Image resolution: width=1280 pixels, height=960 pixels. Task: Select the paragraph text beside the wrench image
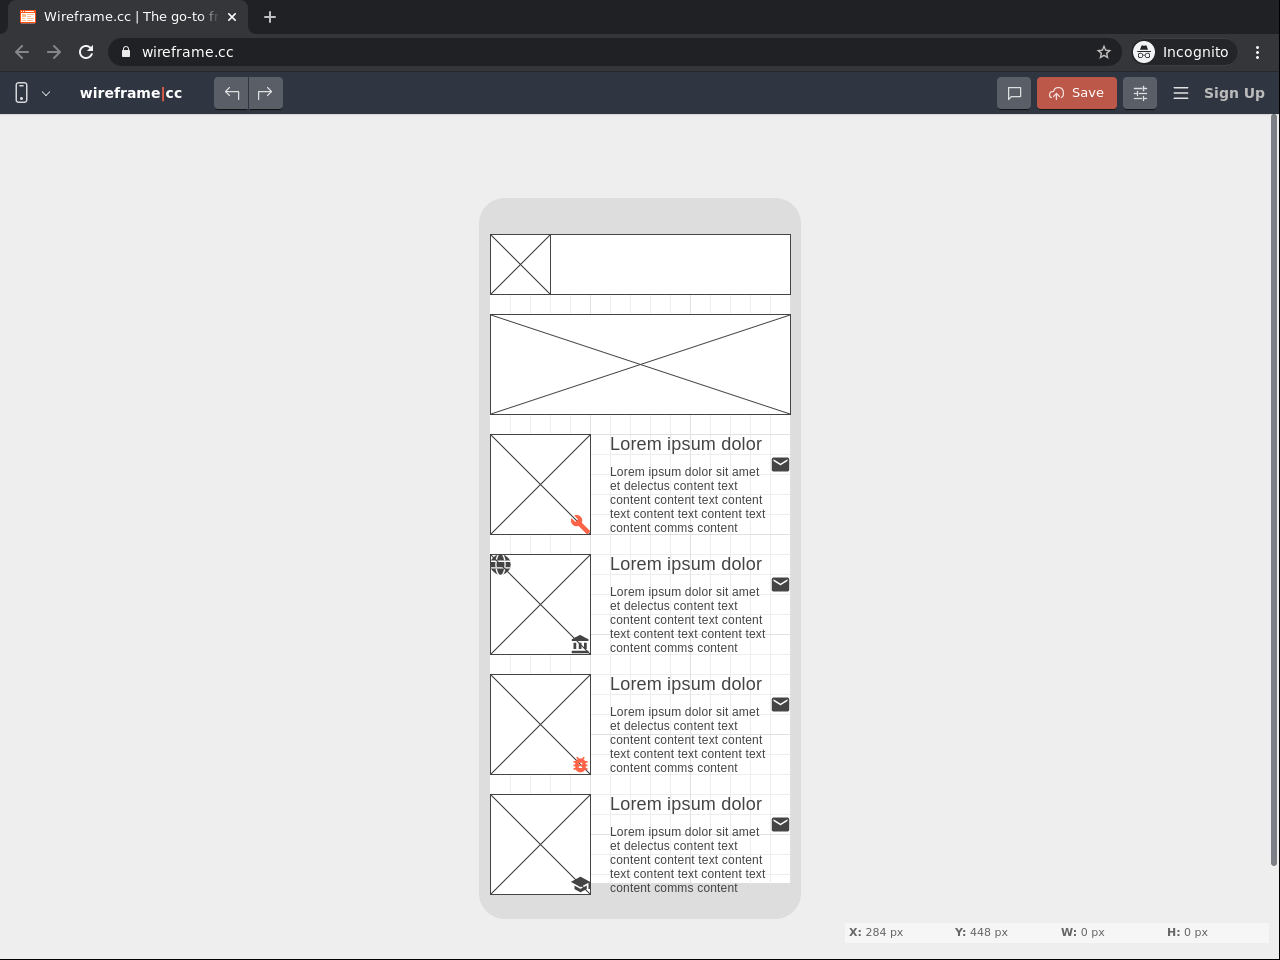pos(688,500)
